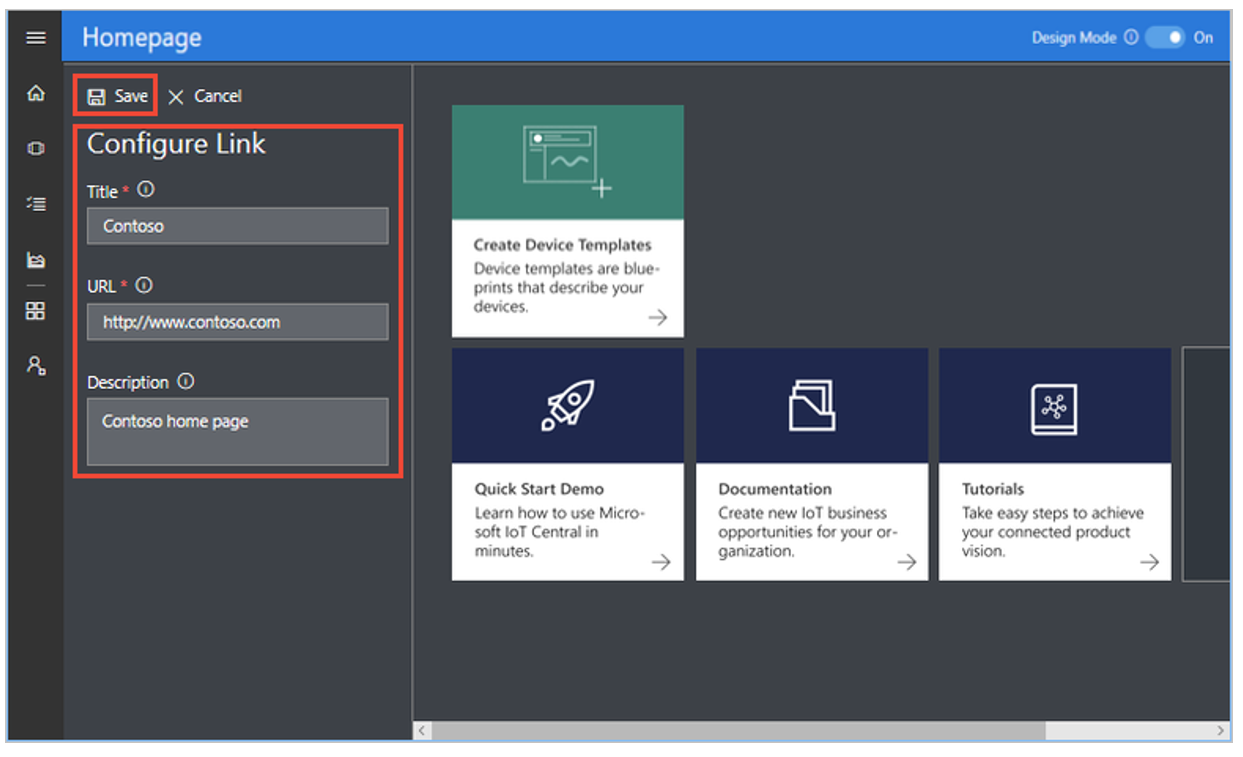This screenshot has height=757, width=1243.
Task: Open the Create Device Templates tile
Action: [568, 221]
